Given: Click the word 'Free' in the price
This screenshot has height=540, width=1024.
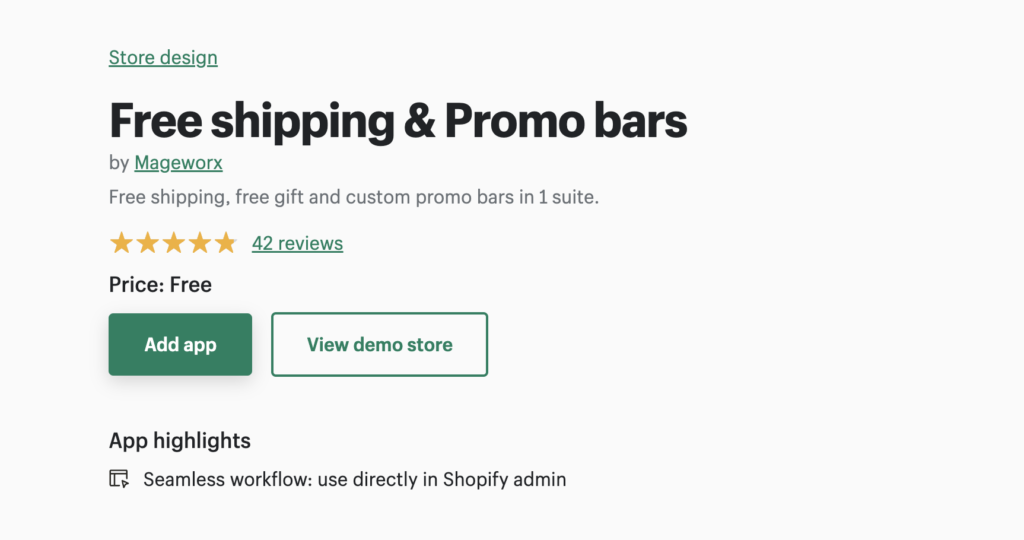Looking at the screenshot, I should click(x=191, y=285).
